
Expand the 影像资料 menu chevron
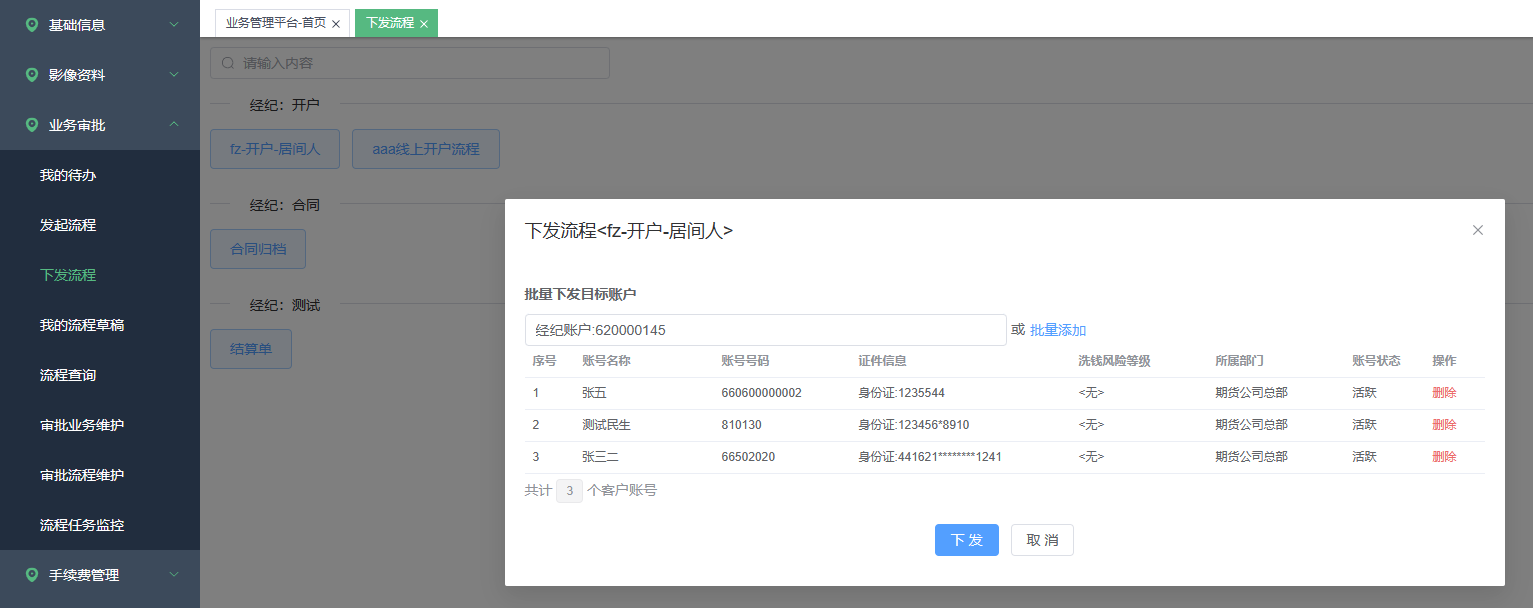point(174,74)
